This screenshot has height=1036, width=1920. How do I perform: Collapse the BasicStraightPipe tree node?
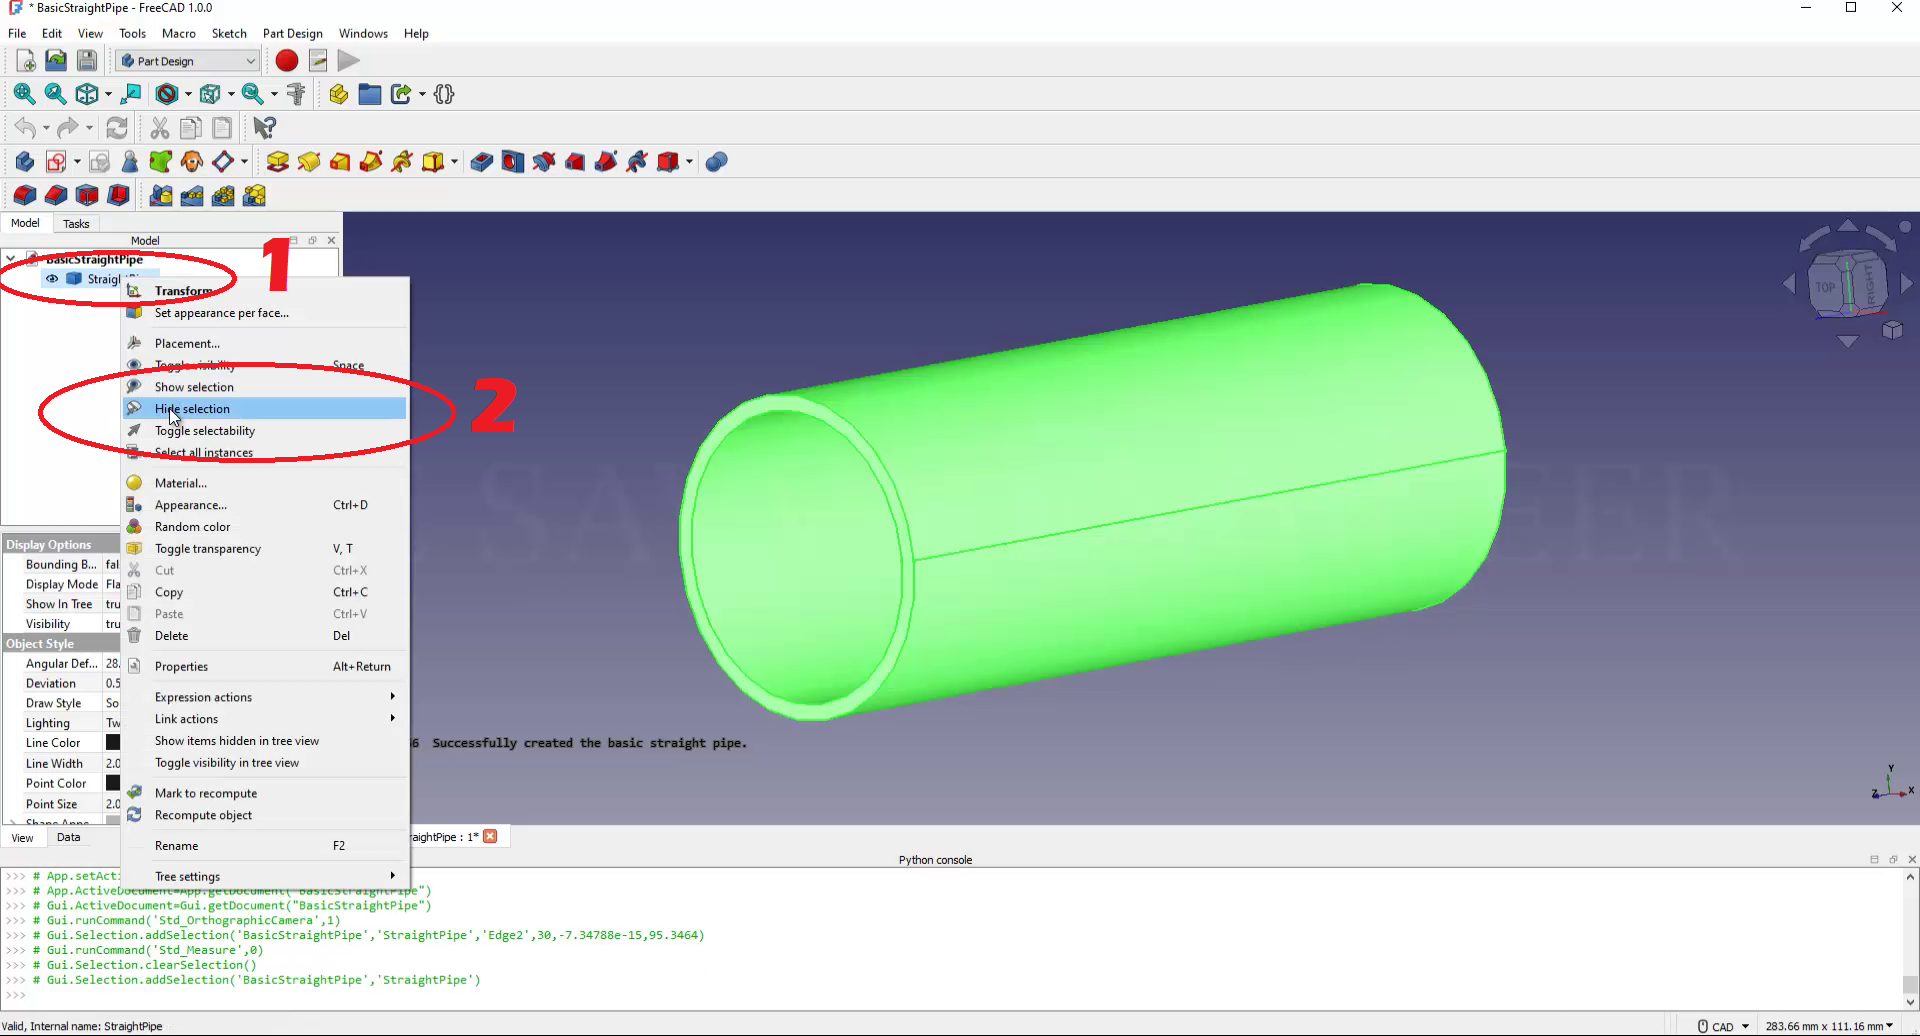(x=11, y=259)
